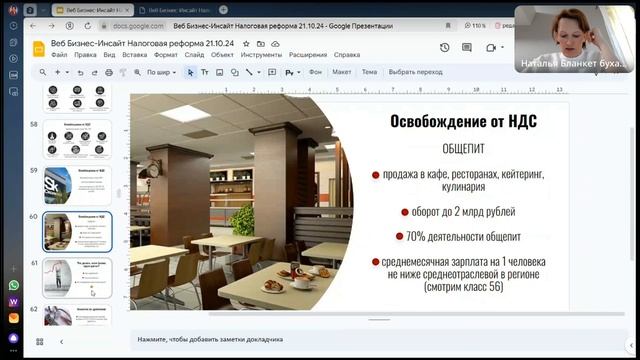Select slide 60 thumbnail

click(77, 231)
